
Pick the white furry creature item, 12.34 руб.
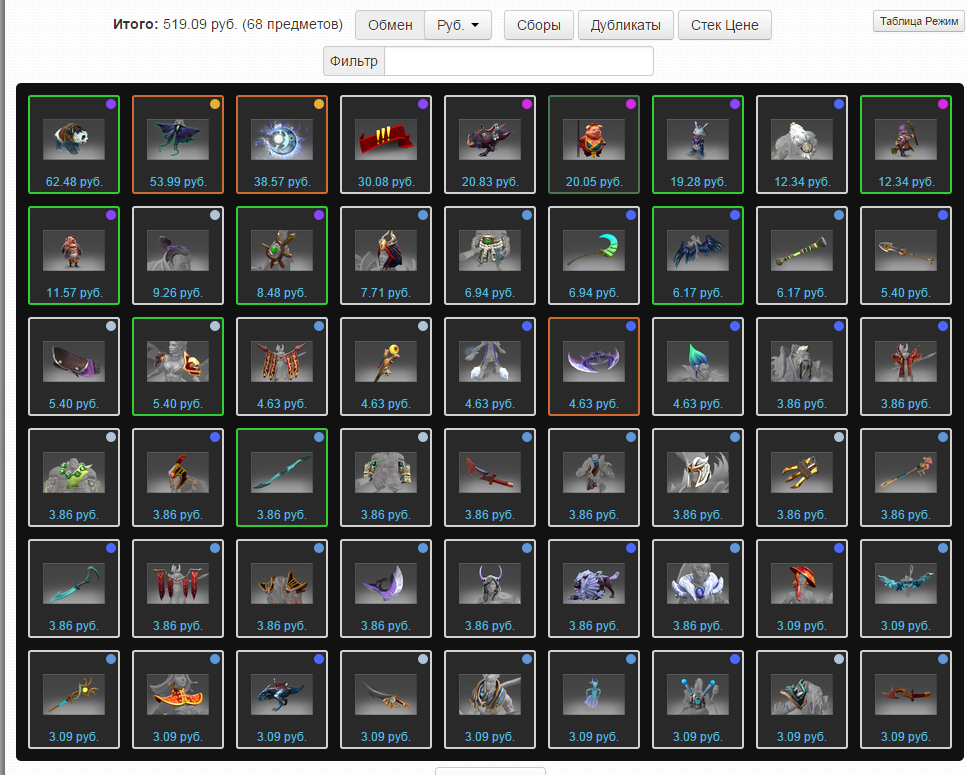pos(802,145)
